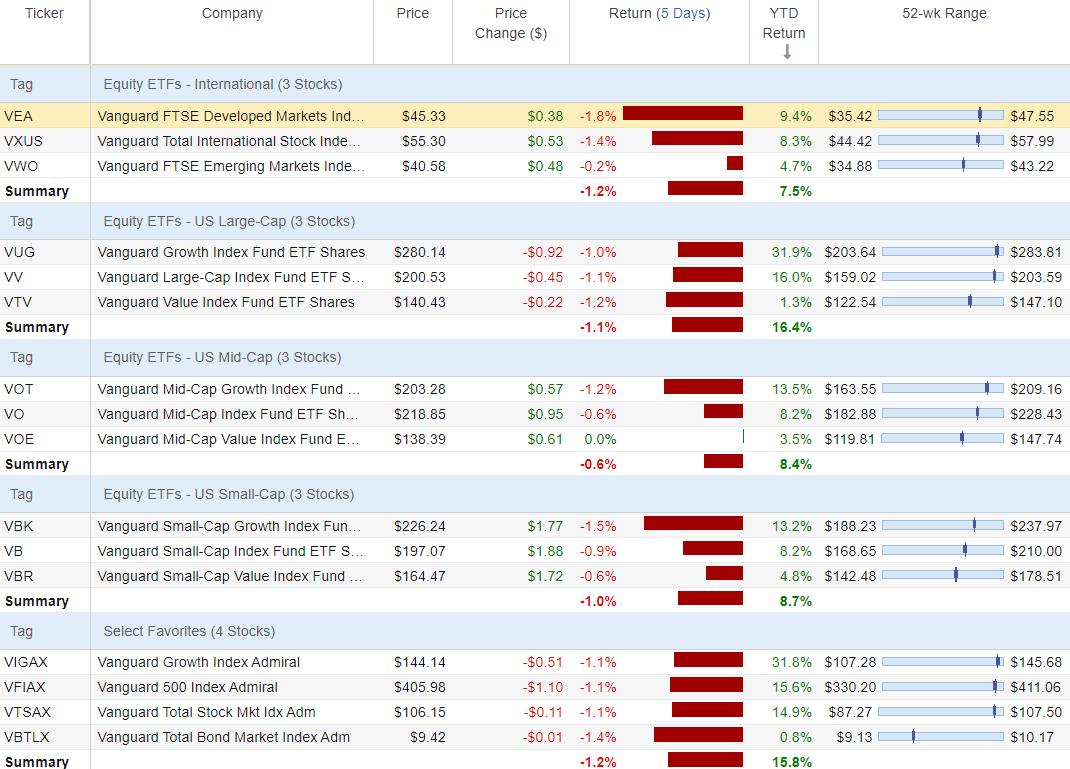This screenshot has height=769, width=1070.
Task: Click the VOT ticker
Action: [18, 389]
